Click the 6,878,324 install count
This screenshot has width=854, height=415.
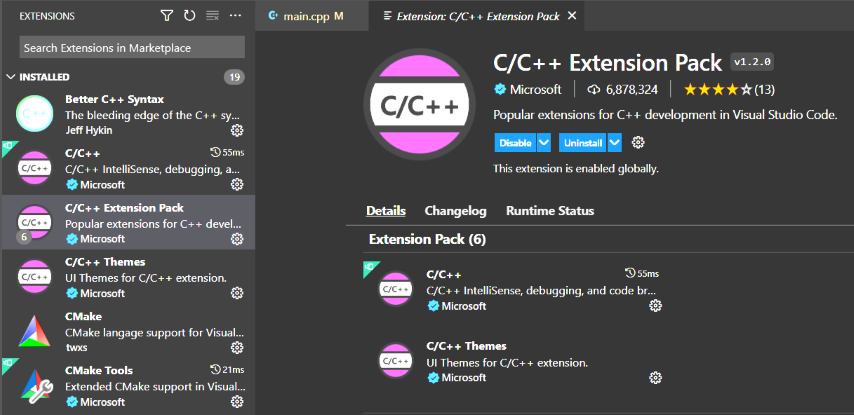point(632,90)
